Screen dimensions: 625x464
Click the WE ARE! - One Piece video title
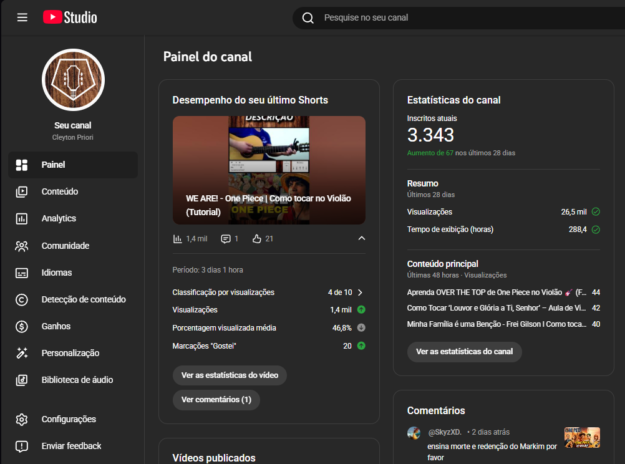pos(268,205)
